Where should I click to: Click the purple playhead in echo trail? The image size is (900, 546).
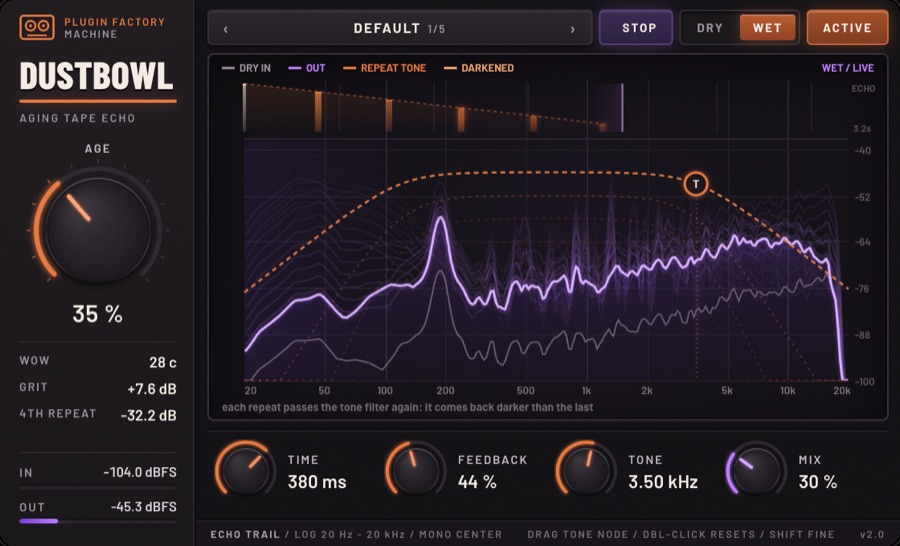click(x=622, y=108)
